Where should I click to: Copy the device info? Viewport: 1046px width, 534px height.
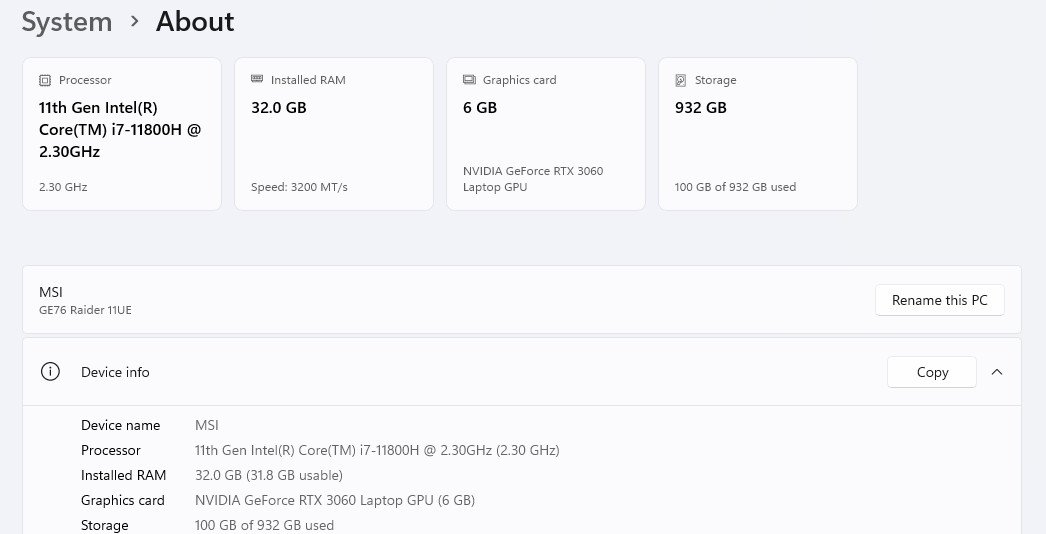tap(932, 372)
